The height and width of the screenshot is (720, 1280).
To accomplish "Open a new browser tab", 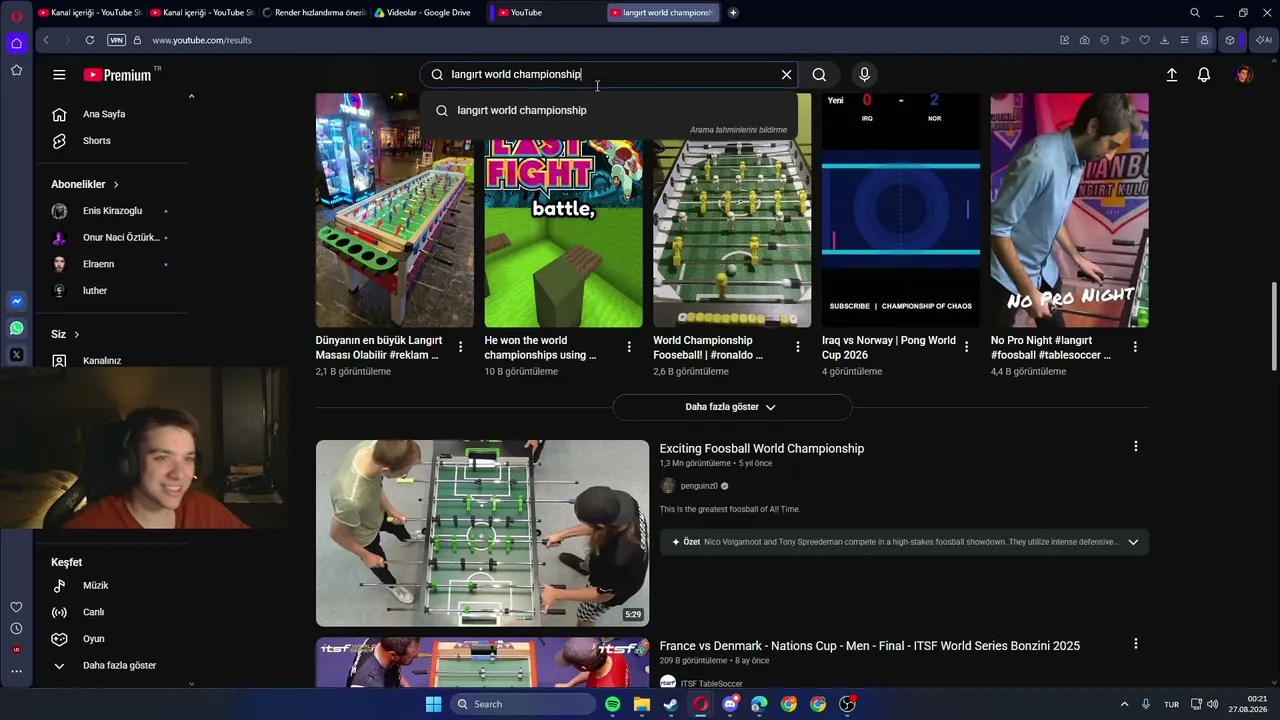I will pos(733,13).
